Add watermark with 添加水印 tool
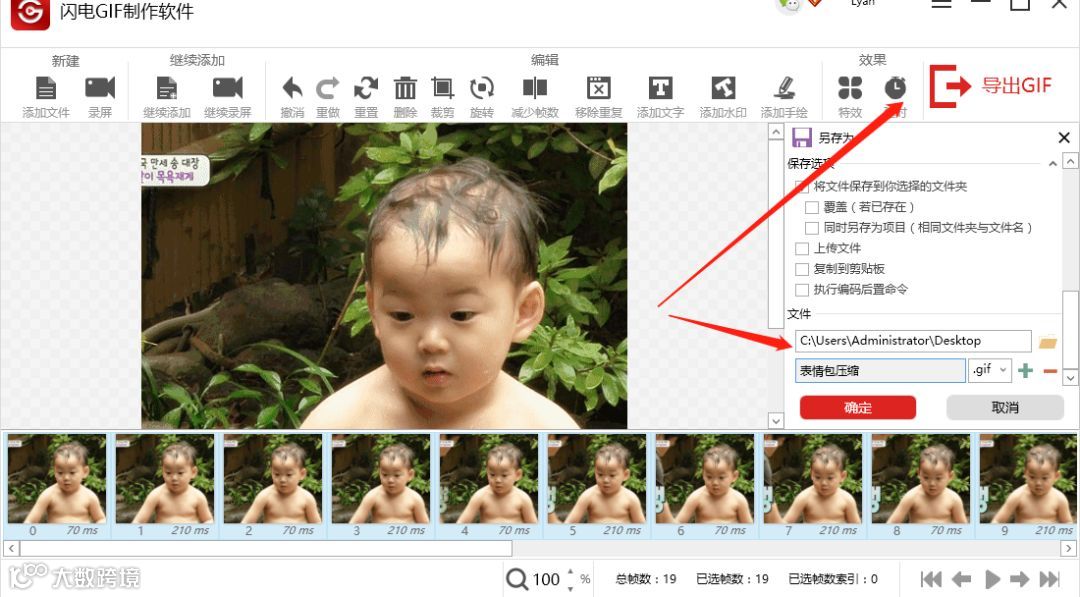This screenshot has width=1080, height=597. 723,88
